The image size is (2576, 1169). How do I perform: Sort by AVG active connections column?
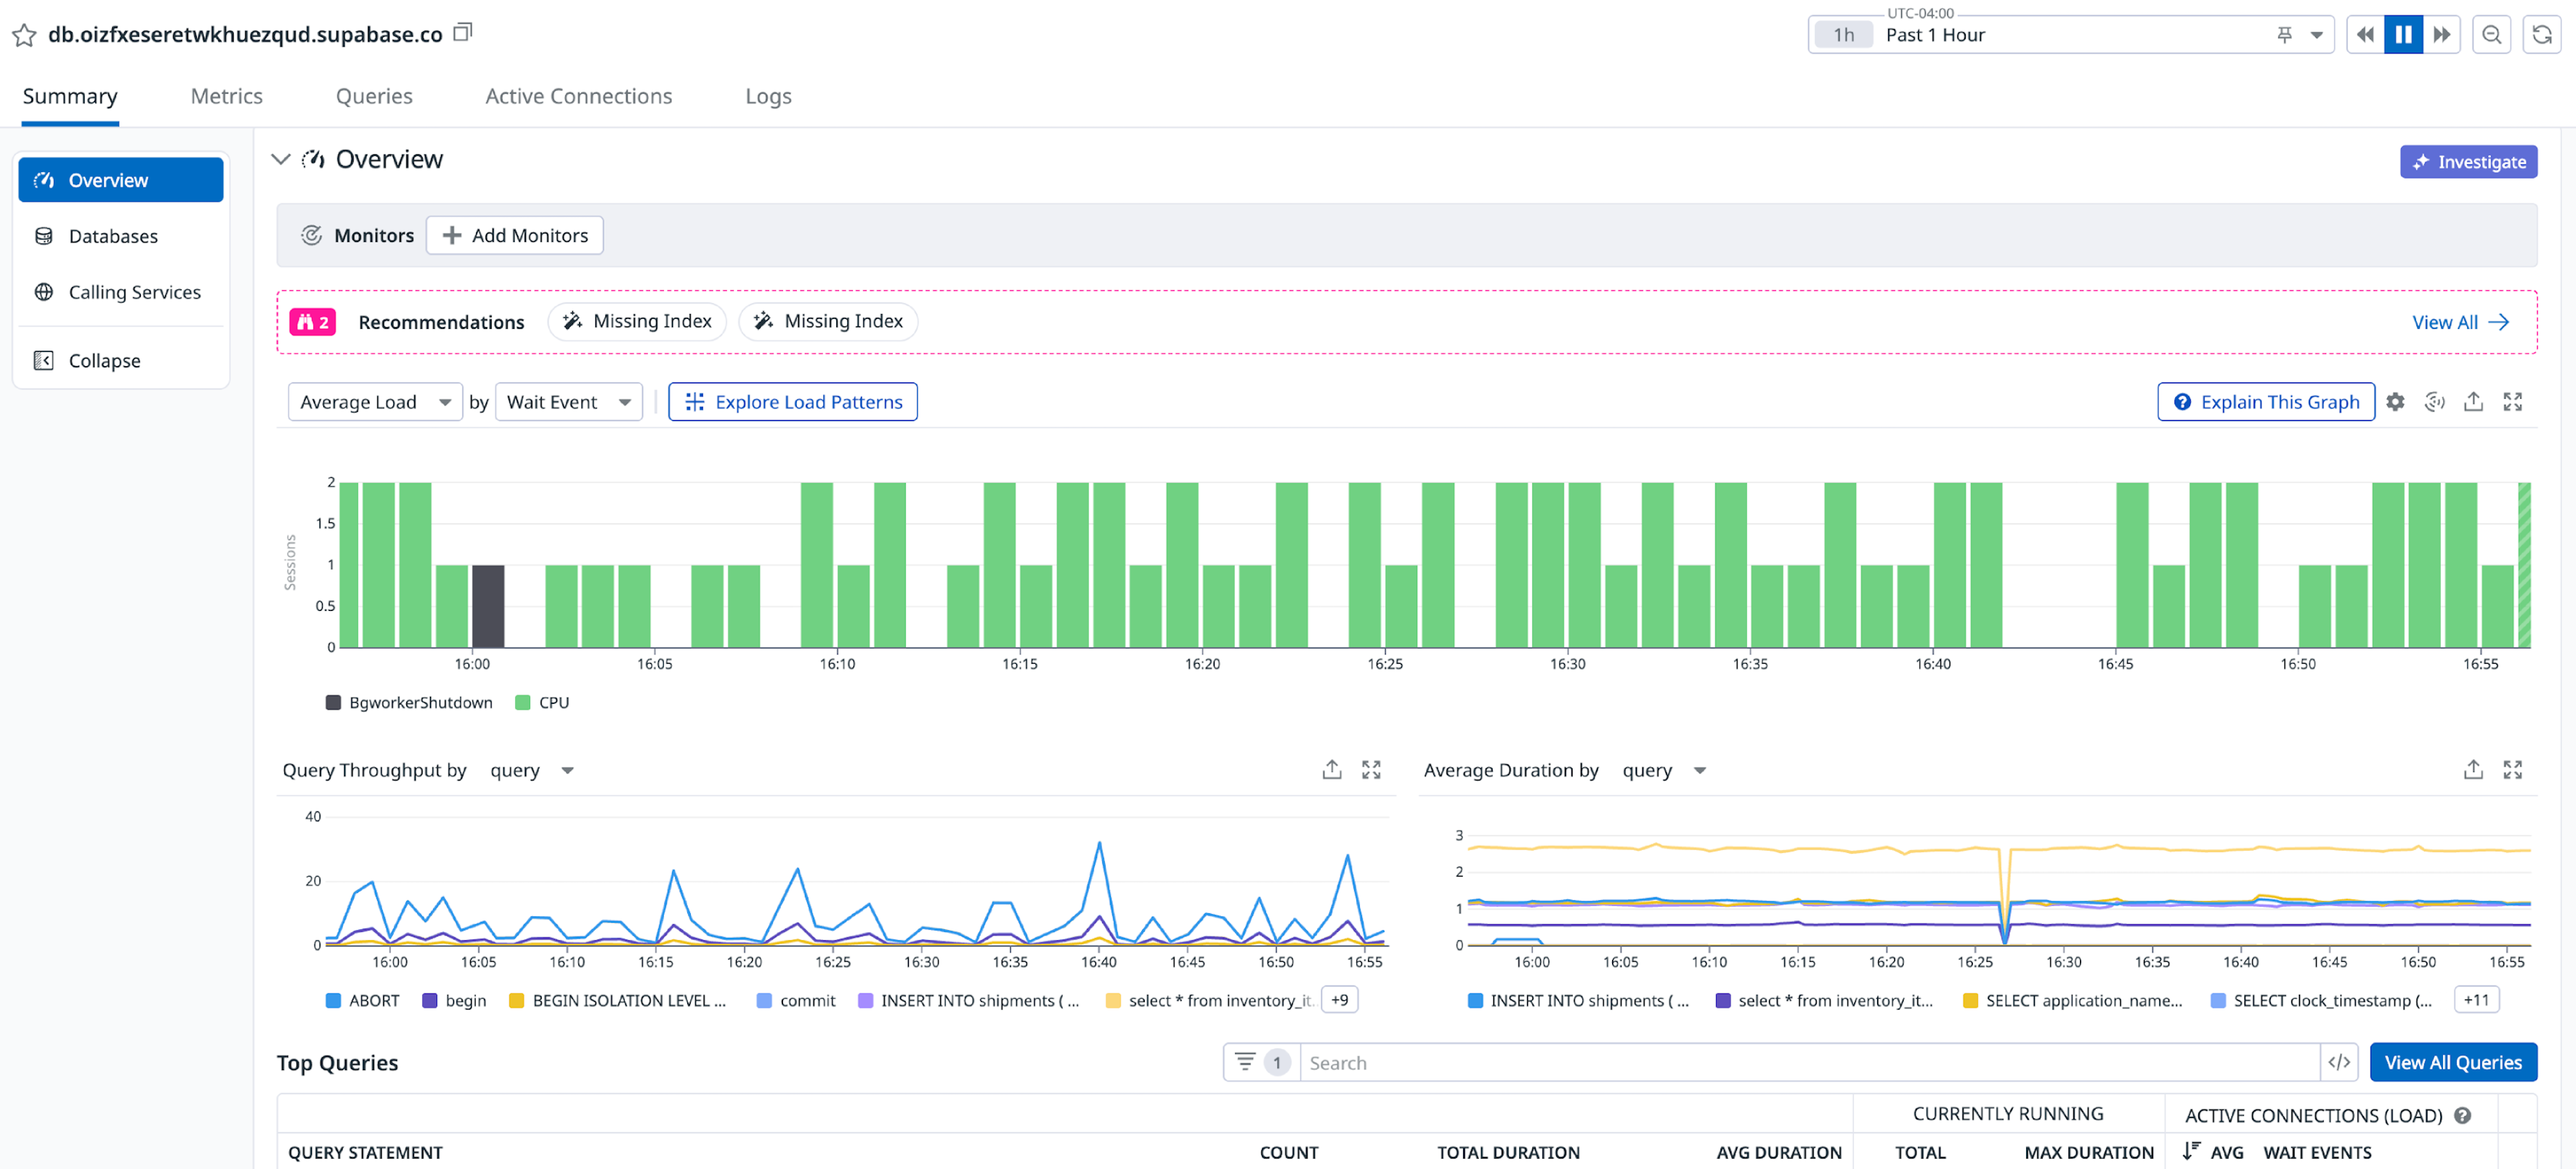[2213, 1152]
